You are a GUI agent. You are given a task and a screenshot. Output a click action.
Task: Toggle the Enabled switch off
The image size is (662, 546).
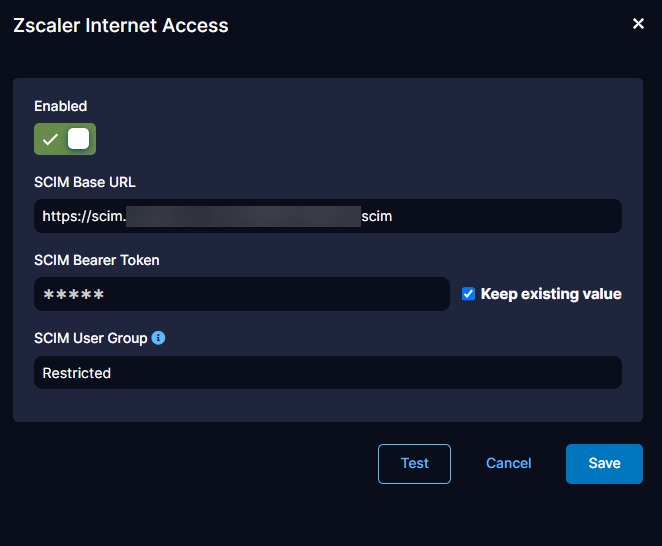coord(65,139)
